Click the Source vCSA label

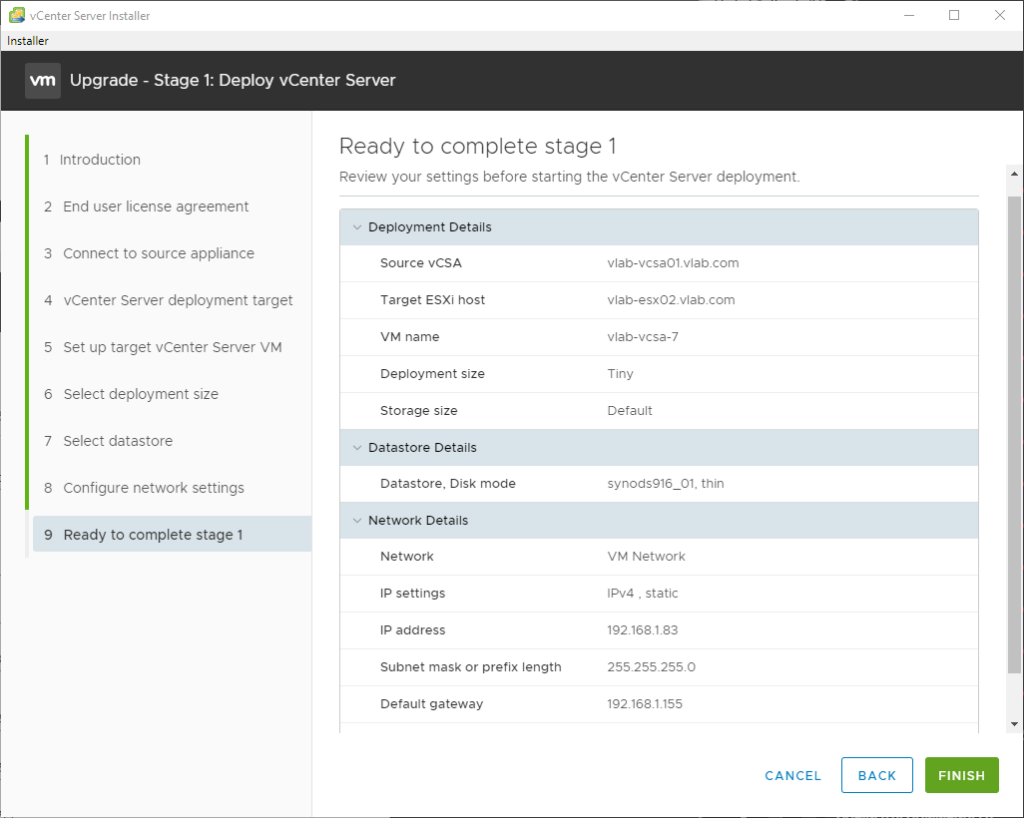(x=421, y=263)
